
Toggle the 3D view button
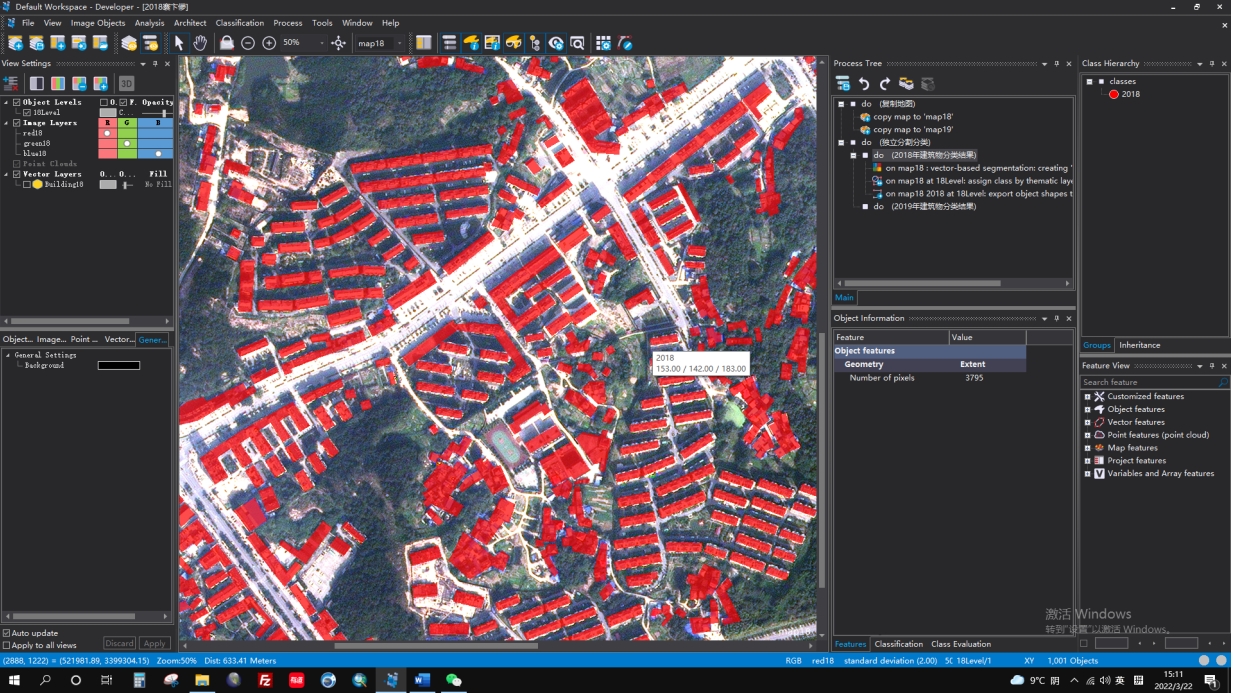pos(126,83)
